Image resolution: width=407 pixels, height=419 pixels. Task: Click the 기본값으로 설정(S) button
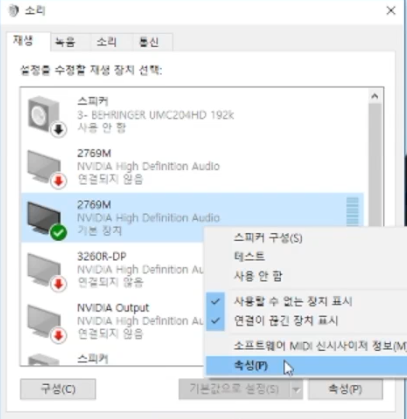coord(234,389)
